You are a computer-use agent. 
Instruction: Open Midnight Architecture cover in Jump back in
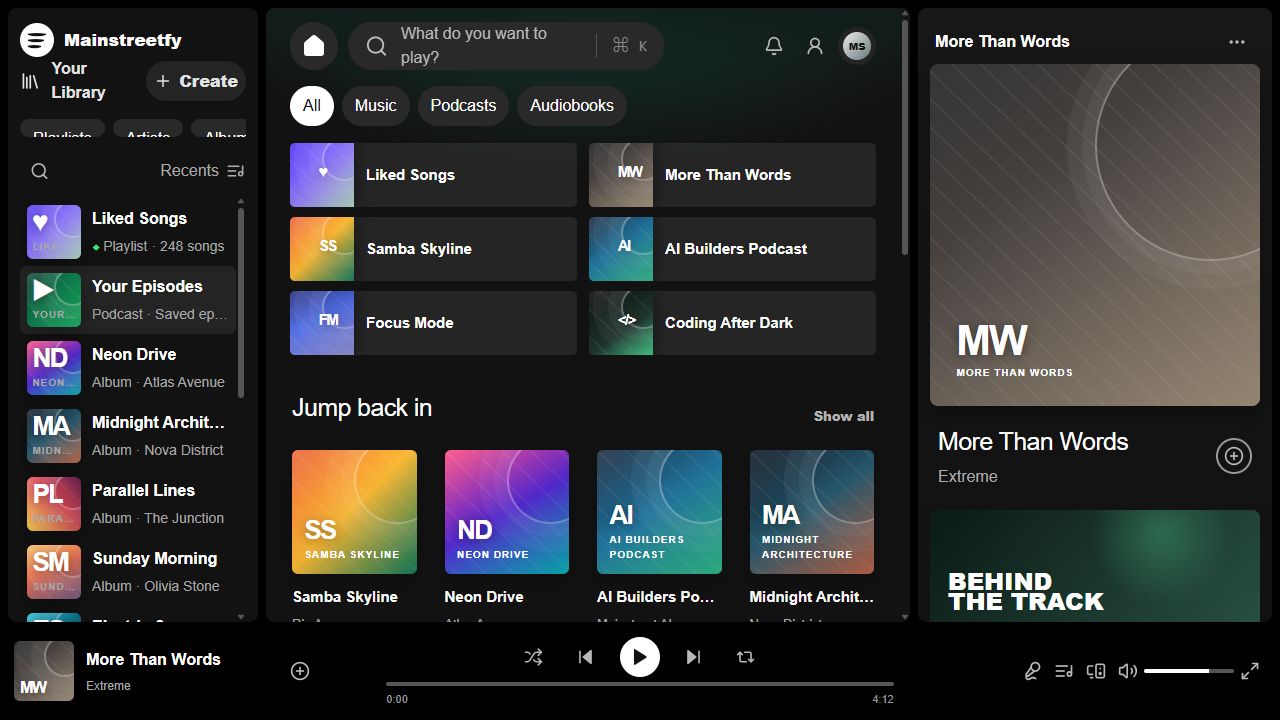tap(812, 512)
